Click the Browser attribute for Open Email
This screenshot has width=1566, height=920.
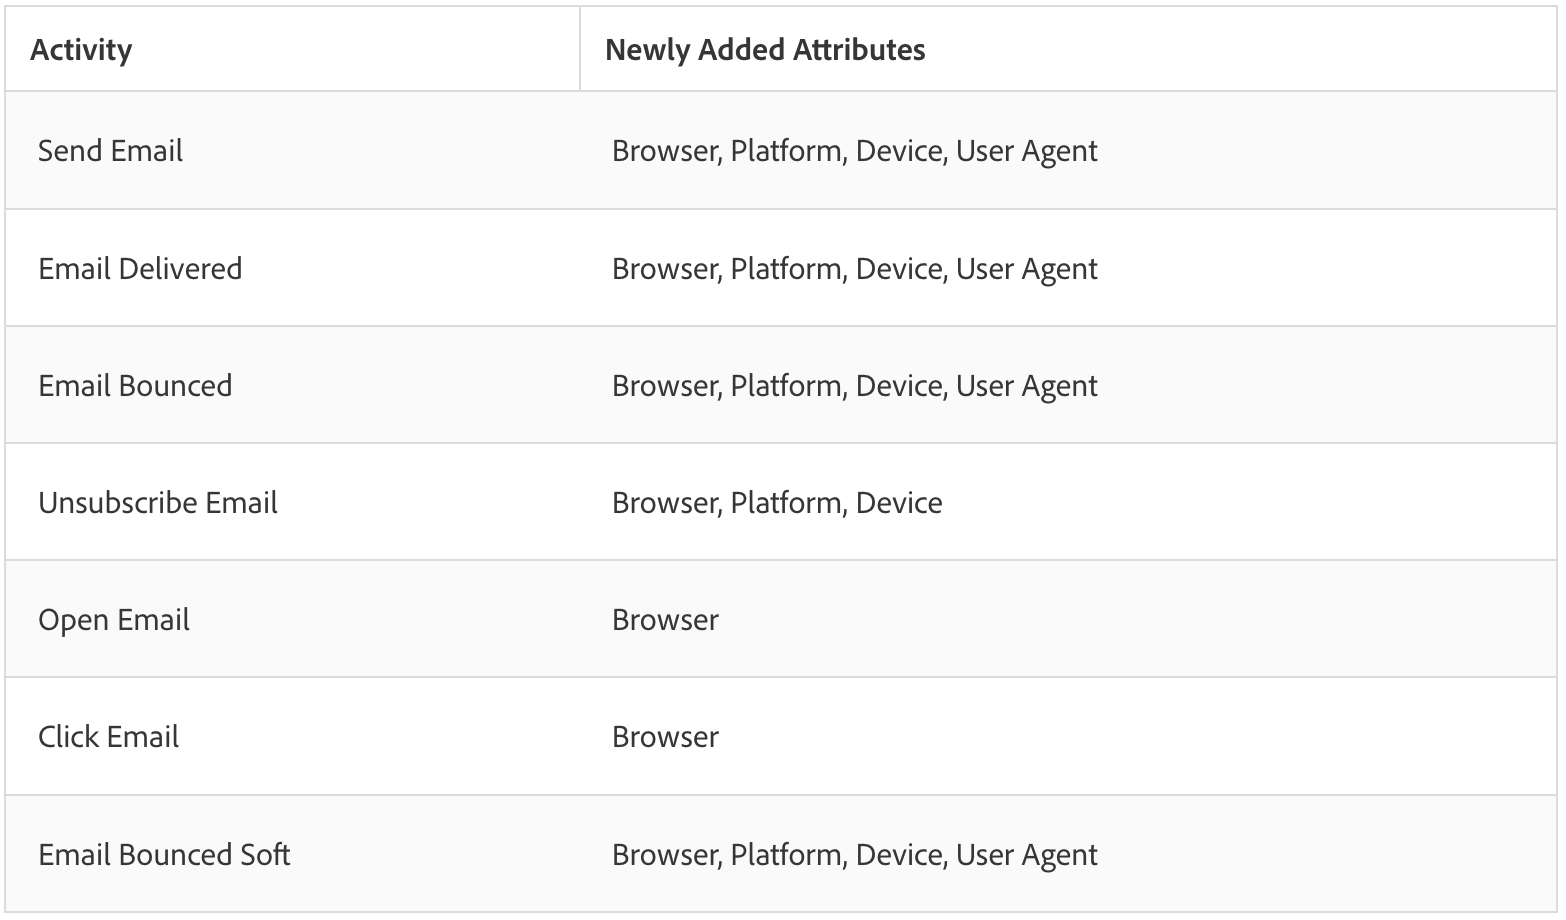[x=665, y=620]
